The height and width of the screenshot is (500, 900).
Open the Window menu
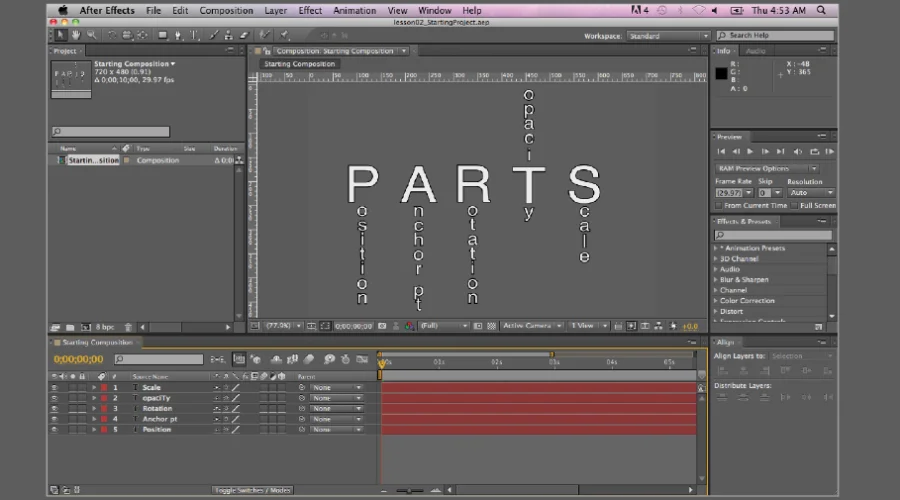point(435,10)
